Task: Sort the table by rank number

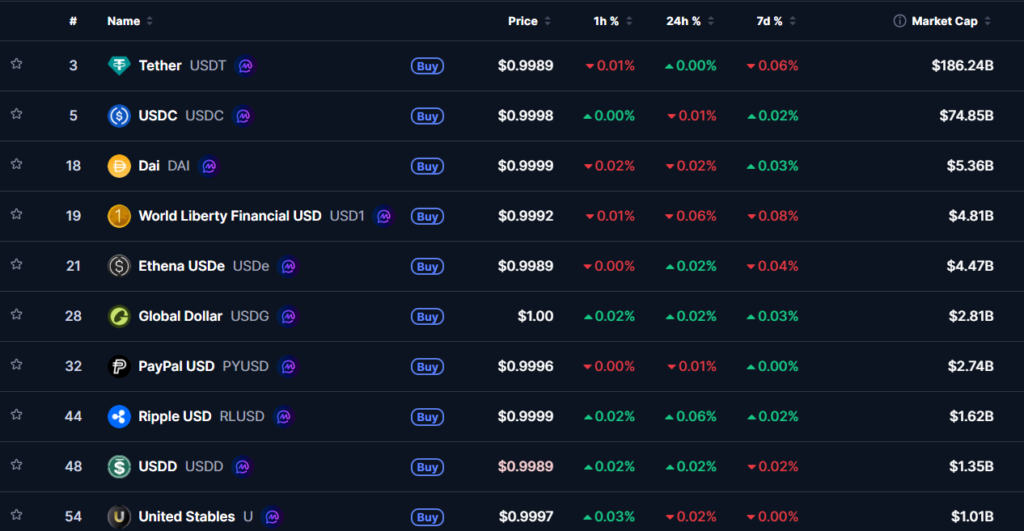Action: pyautogui.click(x=73, y=21)
